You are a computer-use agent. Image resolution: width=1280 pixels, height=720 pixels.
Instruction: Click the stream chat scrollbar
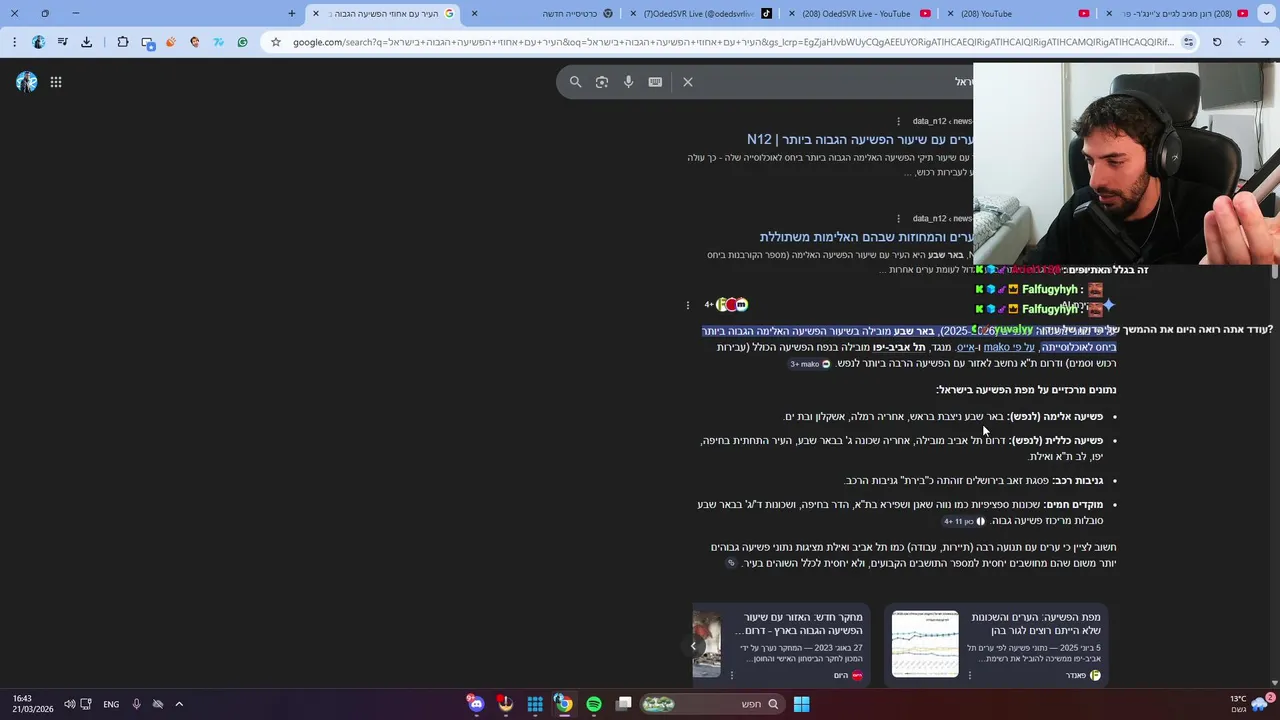(x=1275, y=271)
